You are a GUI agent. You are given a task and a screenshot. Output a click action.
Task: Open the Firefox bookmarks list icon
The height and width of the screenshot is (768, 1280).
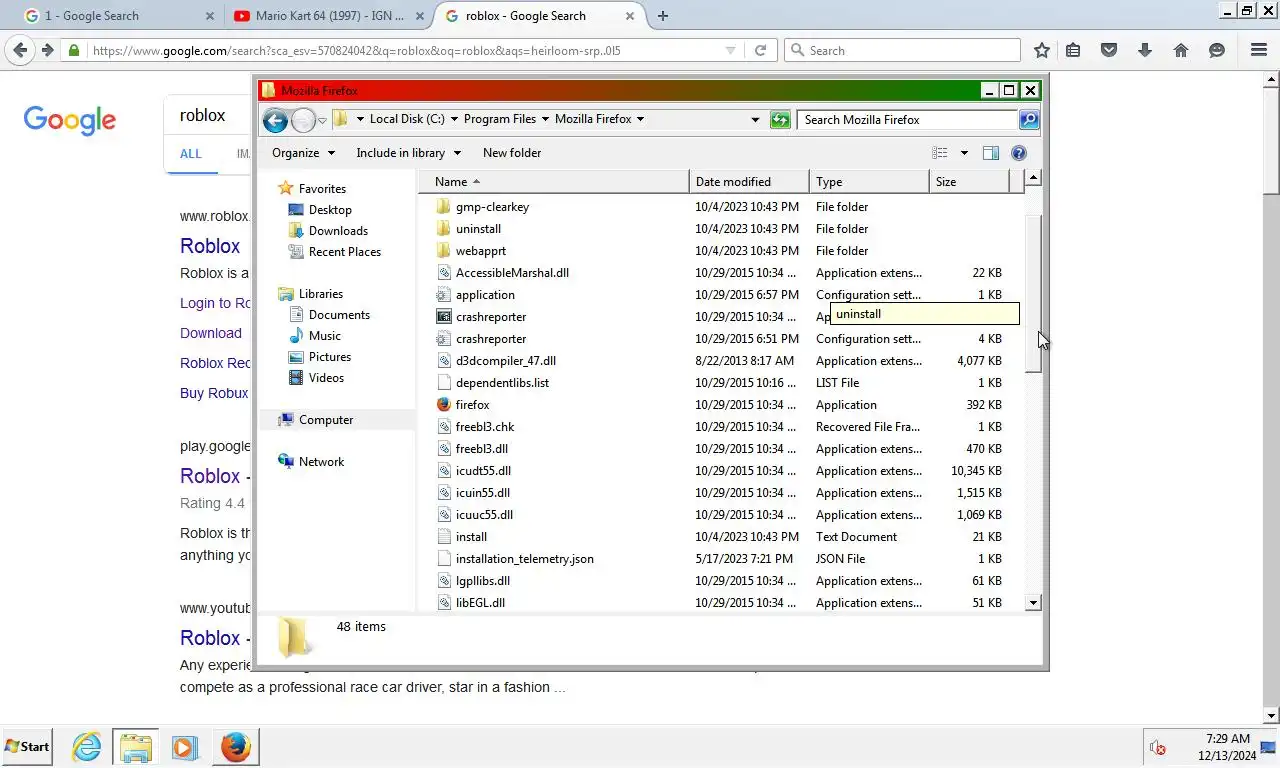1073,50
